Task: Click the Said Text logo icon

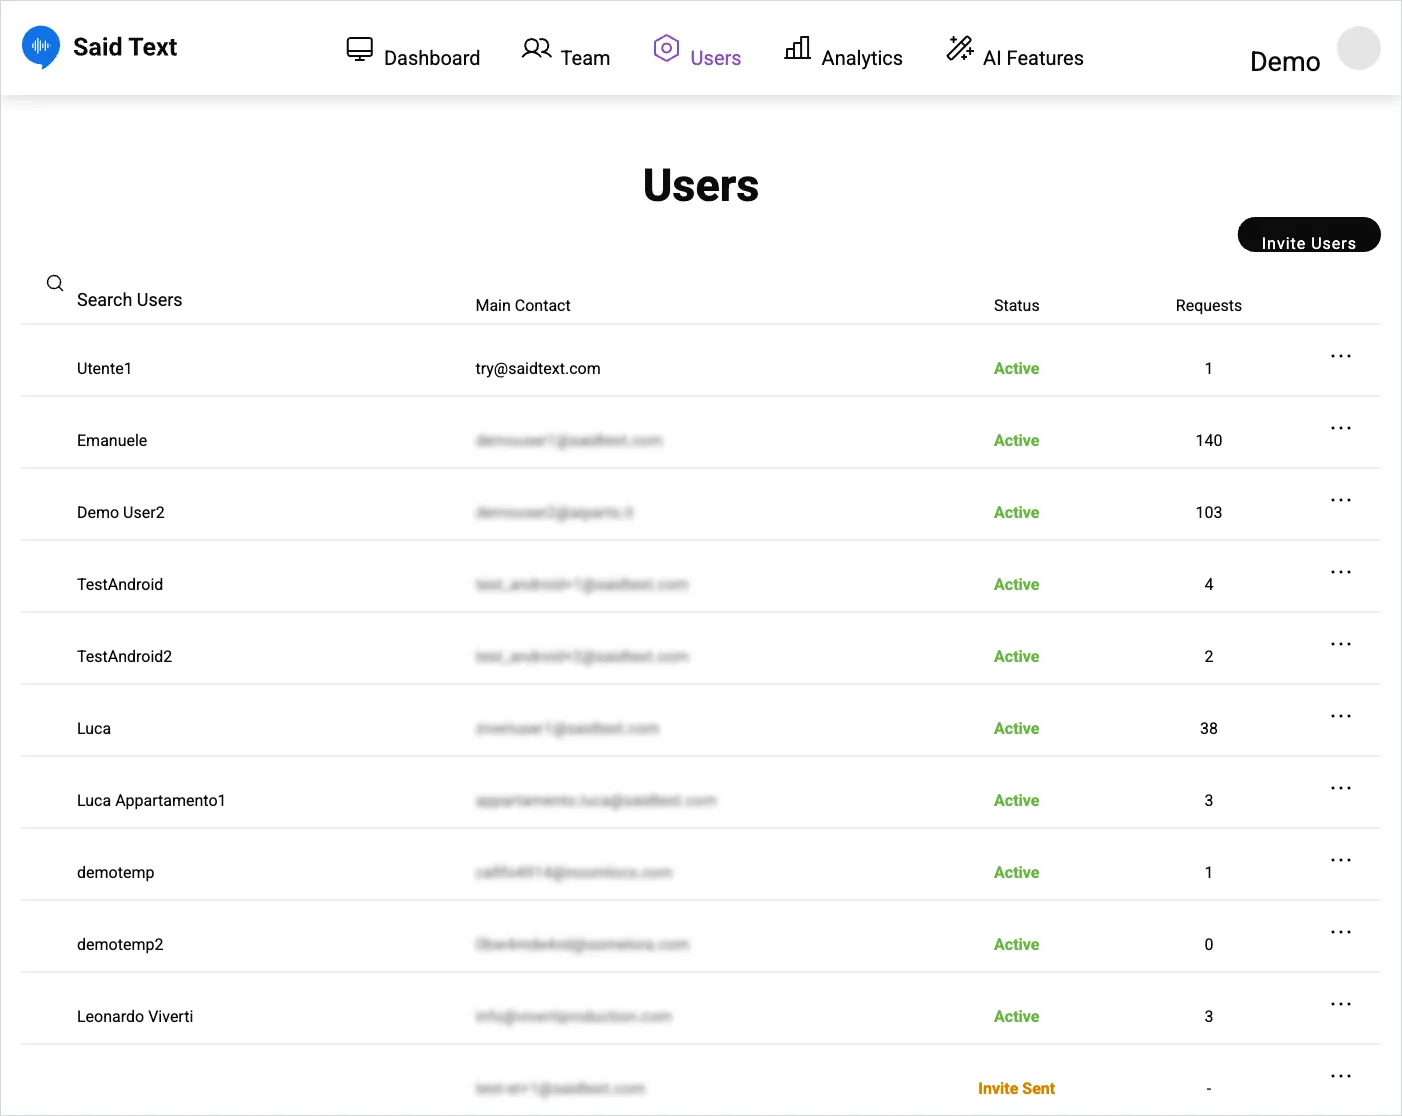Action: point(41,47)
